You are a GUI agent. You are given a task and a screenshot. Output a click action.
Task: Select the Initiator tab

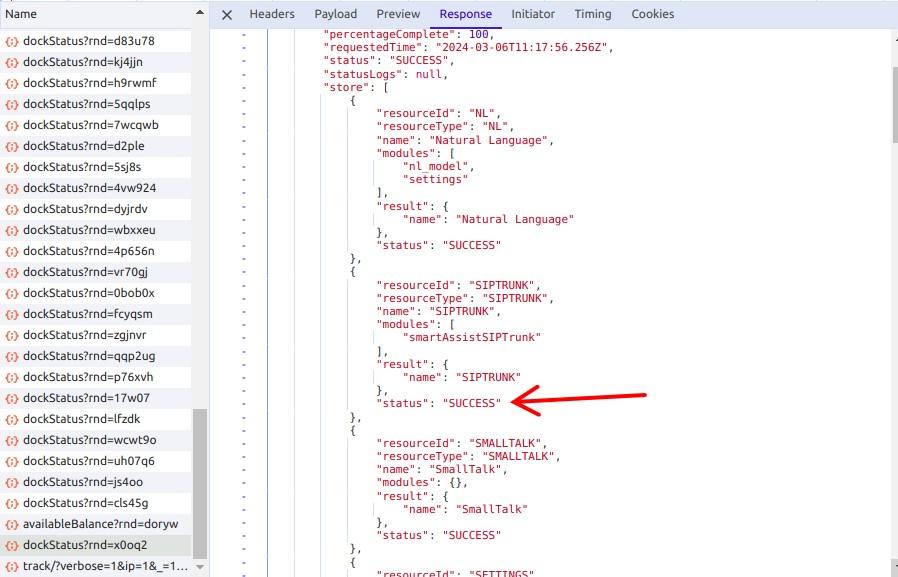(x=533, y=14)
